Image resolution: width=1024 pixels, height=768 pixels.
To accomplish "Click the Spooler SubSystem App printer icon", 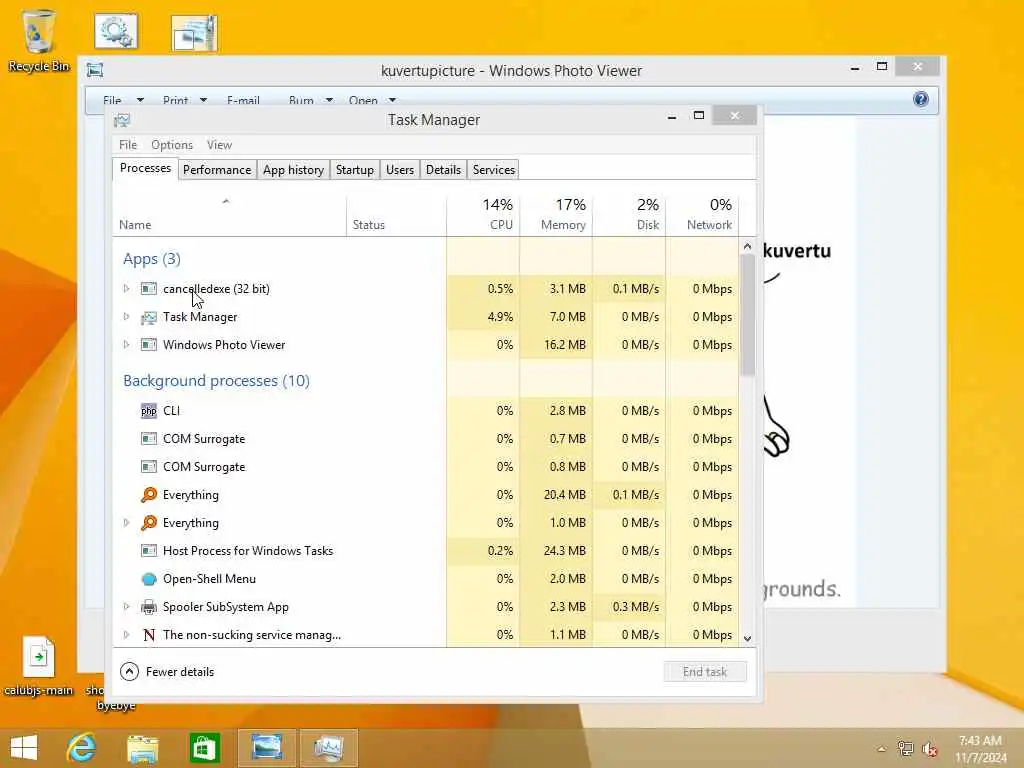I will pyautogui.click(x=149, y=607).
